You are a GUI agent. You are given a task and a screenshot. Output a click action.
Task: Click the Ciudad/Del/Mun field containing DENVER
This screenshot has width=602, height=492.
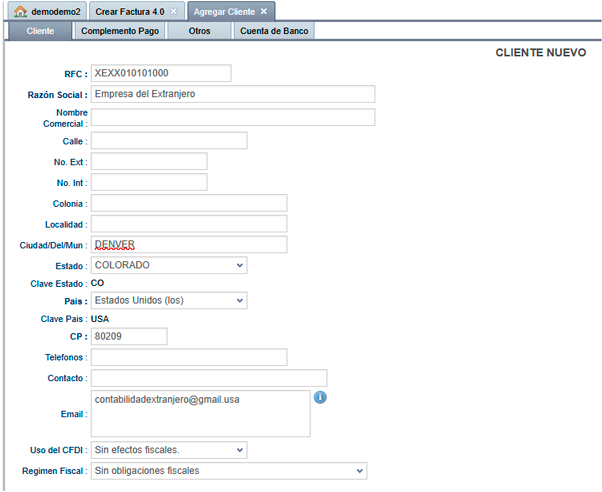(188, 245)
